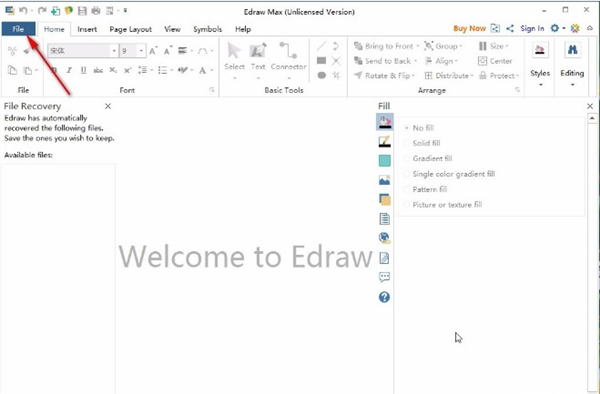Switch to the Insert ribbon tab

click(x=87, y=29)
